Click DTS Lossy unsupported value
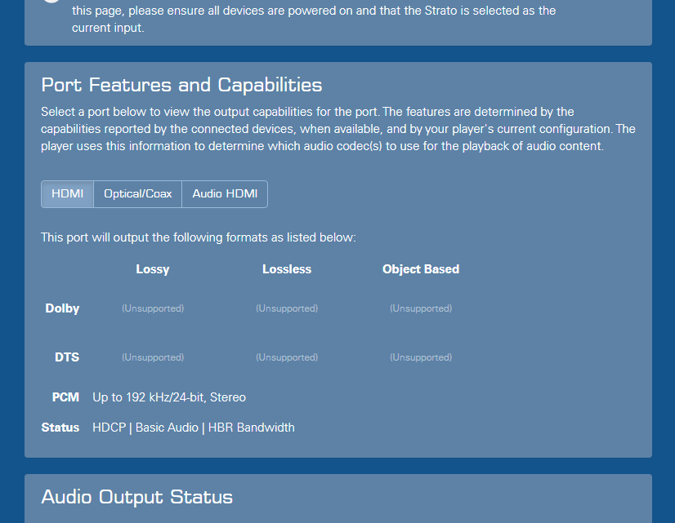This screenshot has height=523, width=675. [x=152, y=358]
